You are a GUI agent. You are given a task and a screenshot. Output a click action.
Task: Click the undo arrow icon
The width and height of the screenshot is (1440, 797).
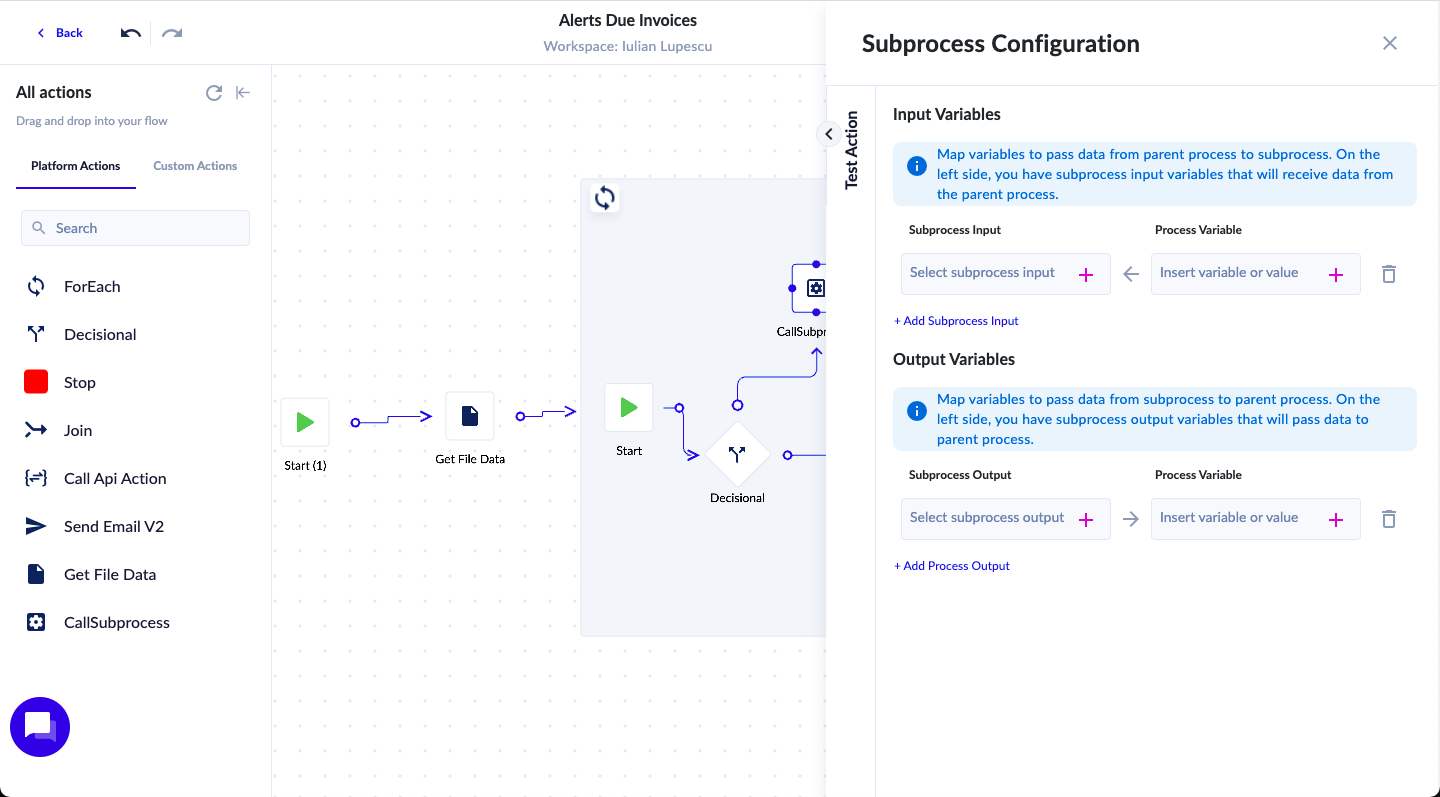[131, 33]
